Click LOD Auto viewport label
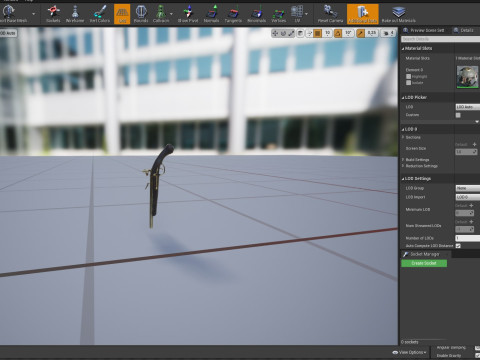Screen dimensions: 480x360 8,33
